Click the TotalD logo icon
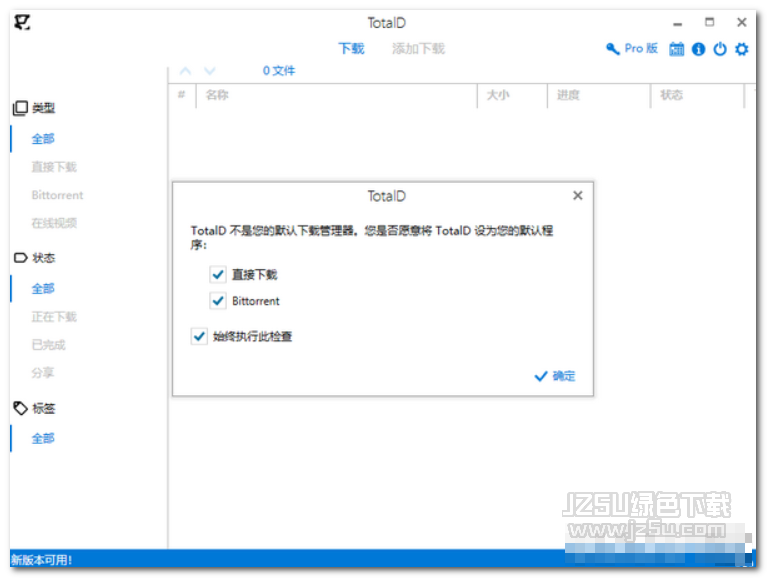This screenshot has width=767, height=578. tap(23, 22)
